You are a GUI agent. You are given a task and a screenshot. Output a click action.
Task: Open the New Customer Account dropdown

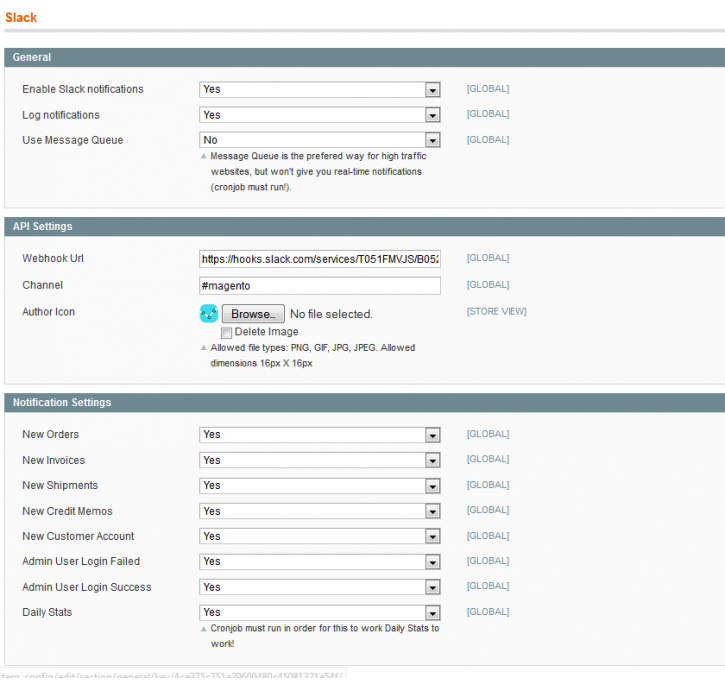319,536
